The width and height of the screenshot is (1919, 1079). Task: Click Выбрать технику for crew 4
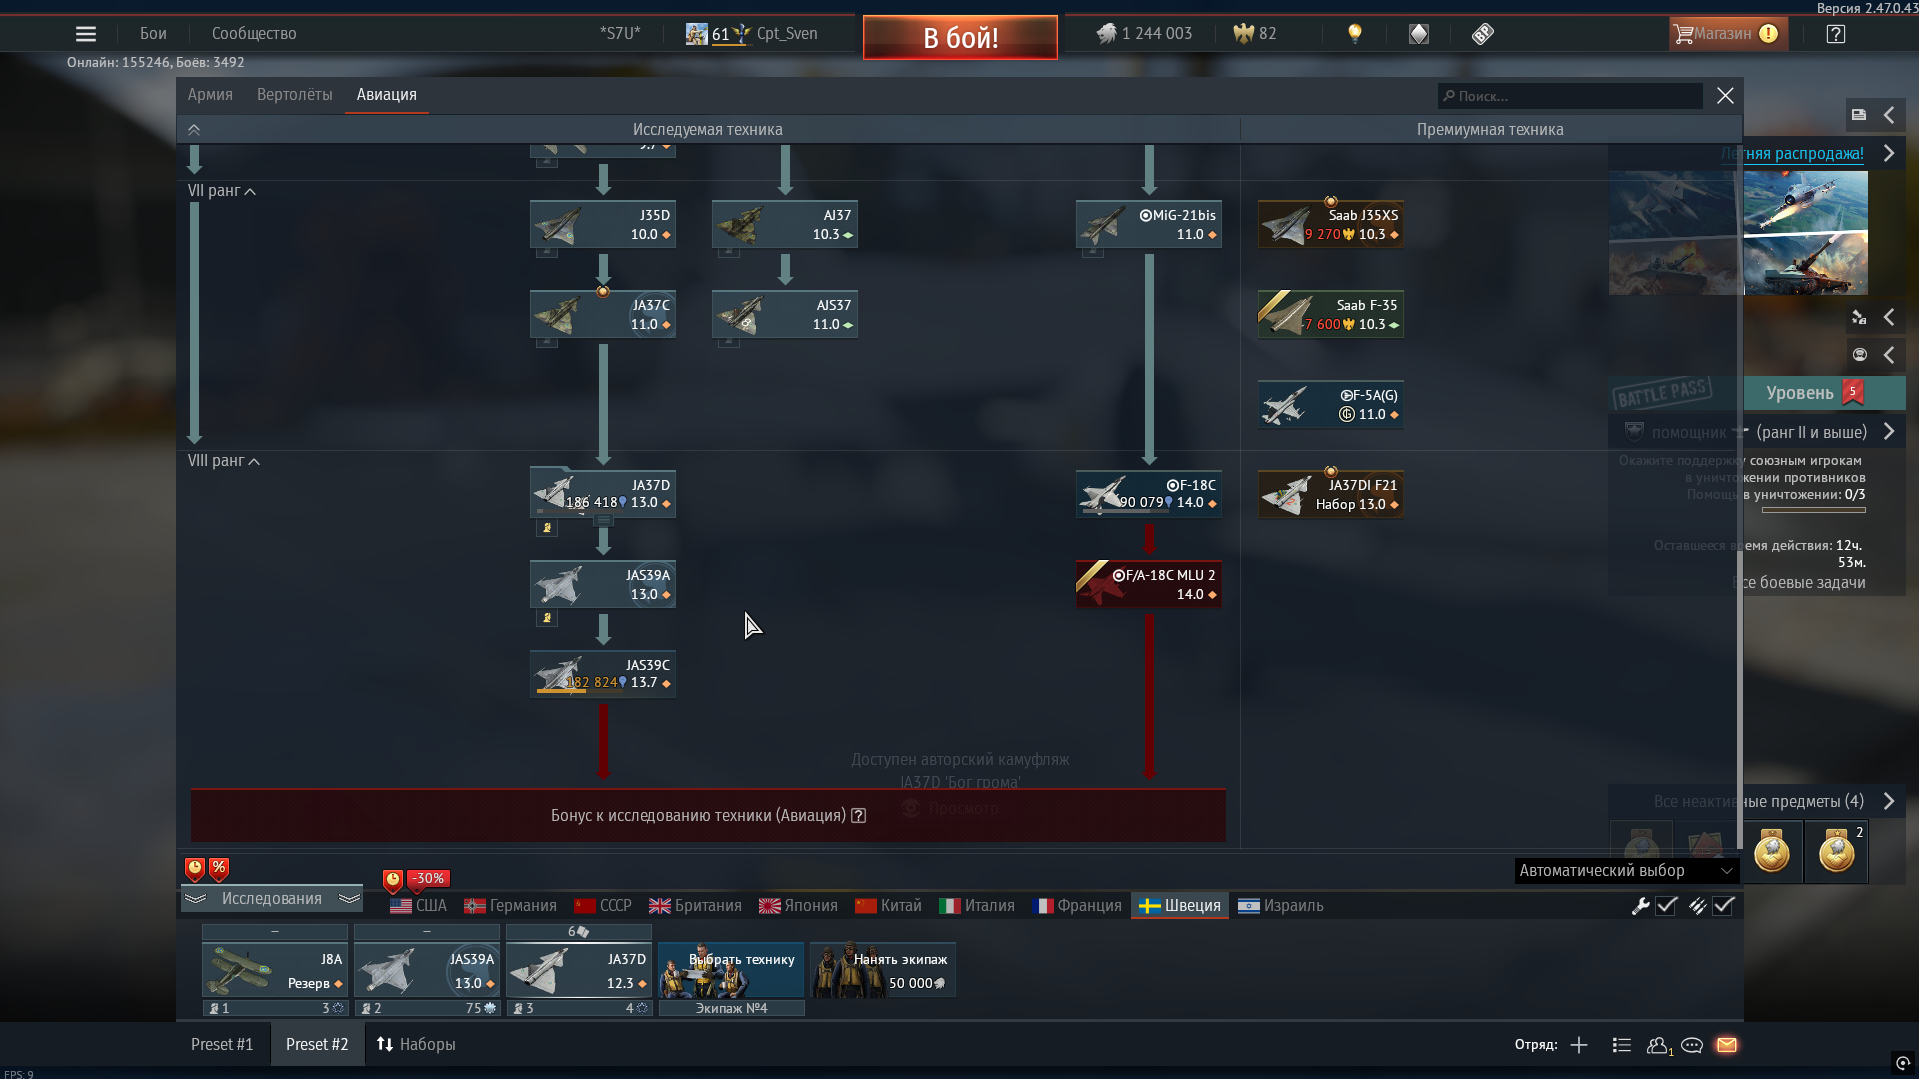731,970
